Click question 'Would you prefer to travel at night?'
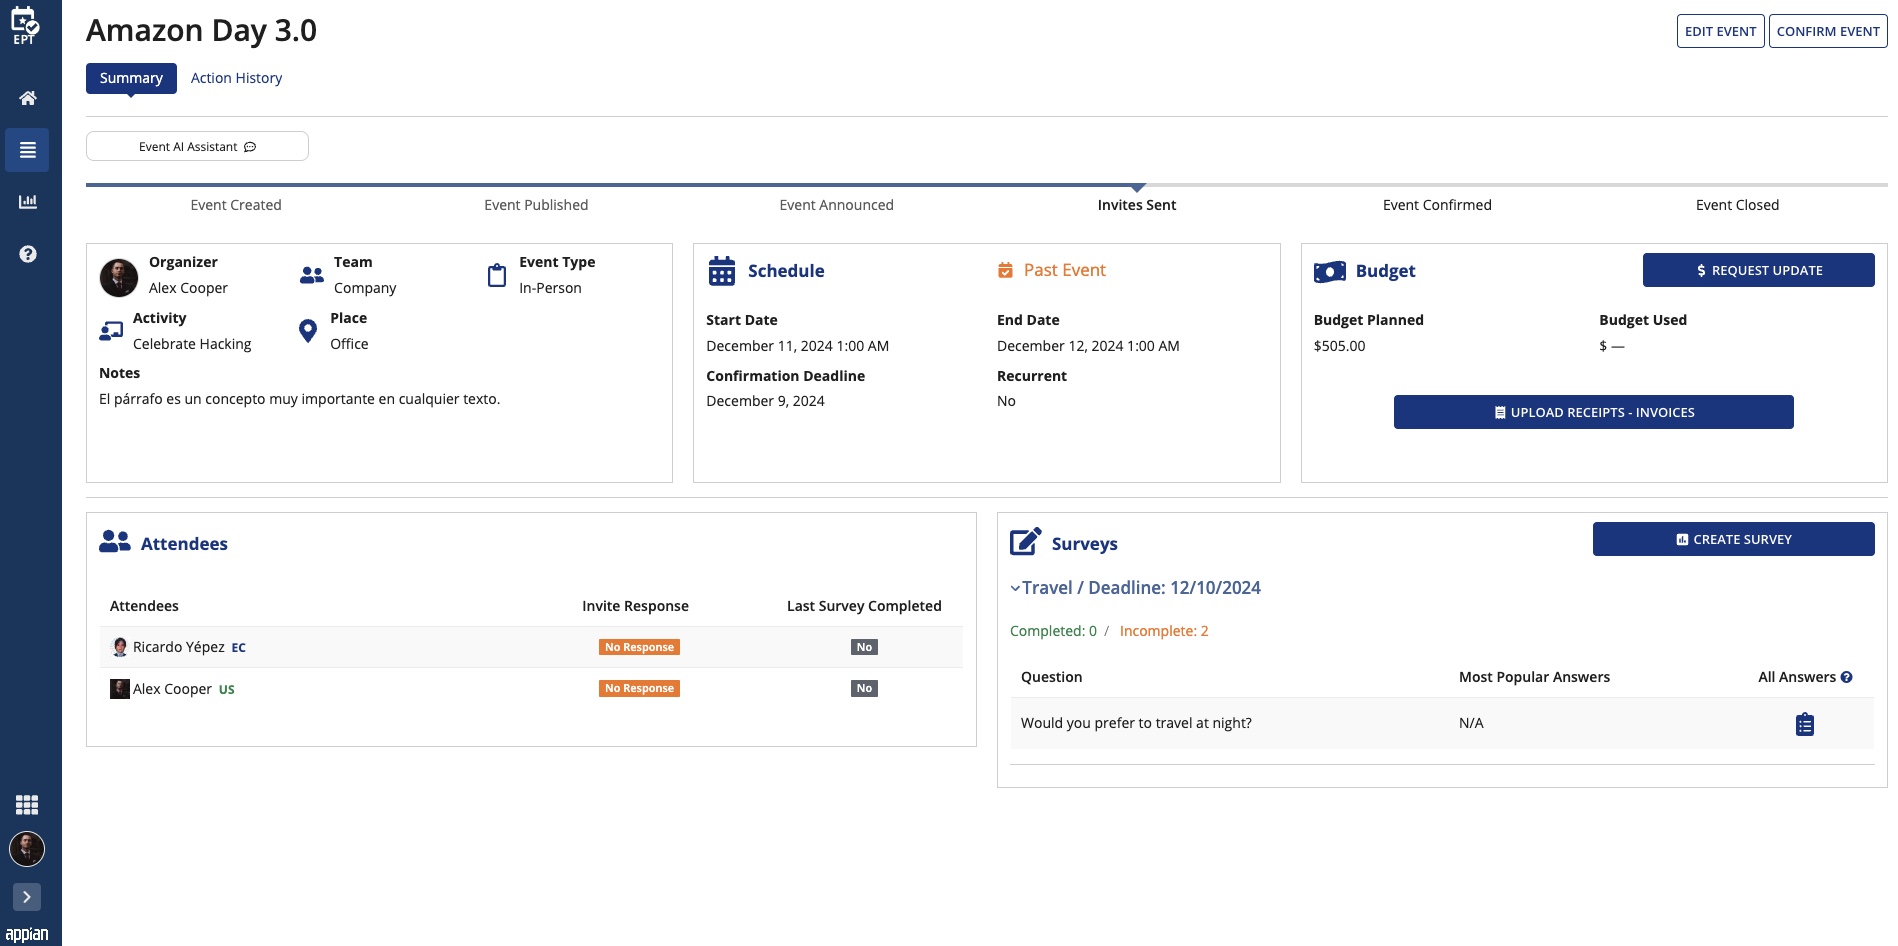 [1136, 723]
